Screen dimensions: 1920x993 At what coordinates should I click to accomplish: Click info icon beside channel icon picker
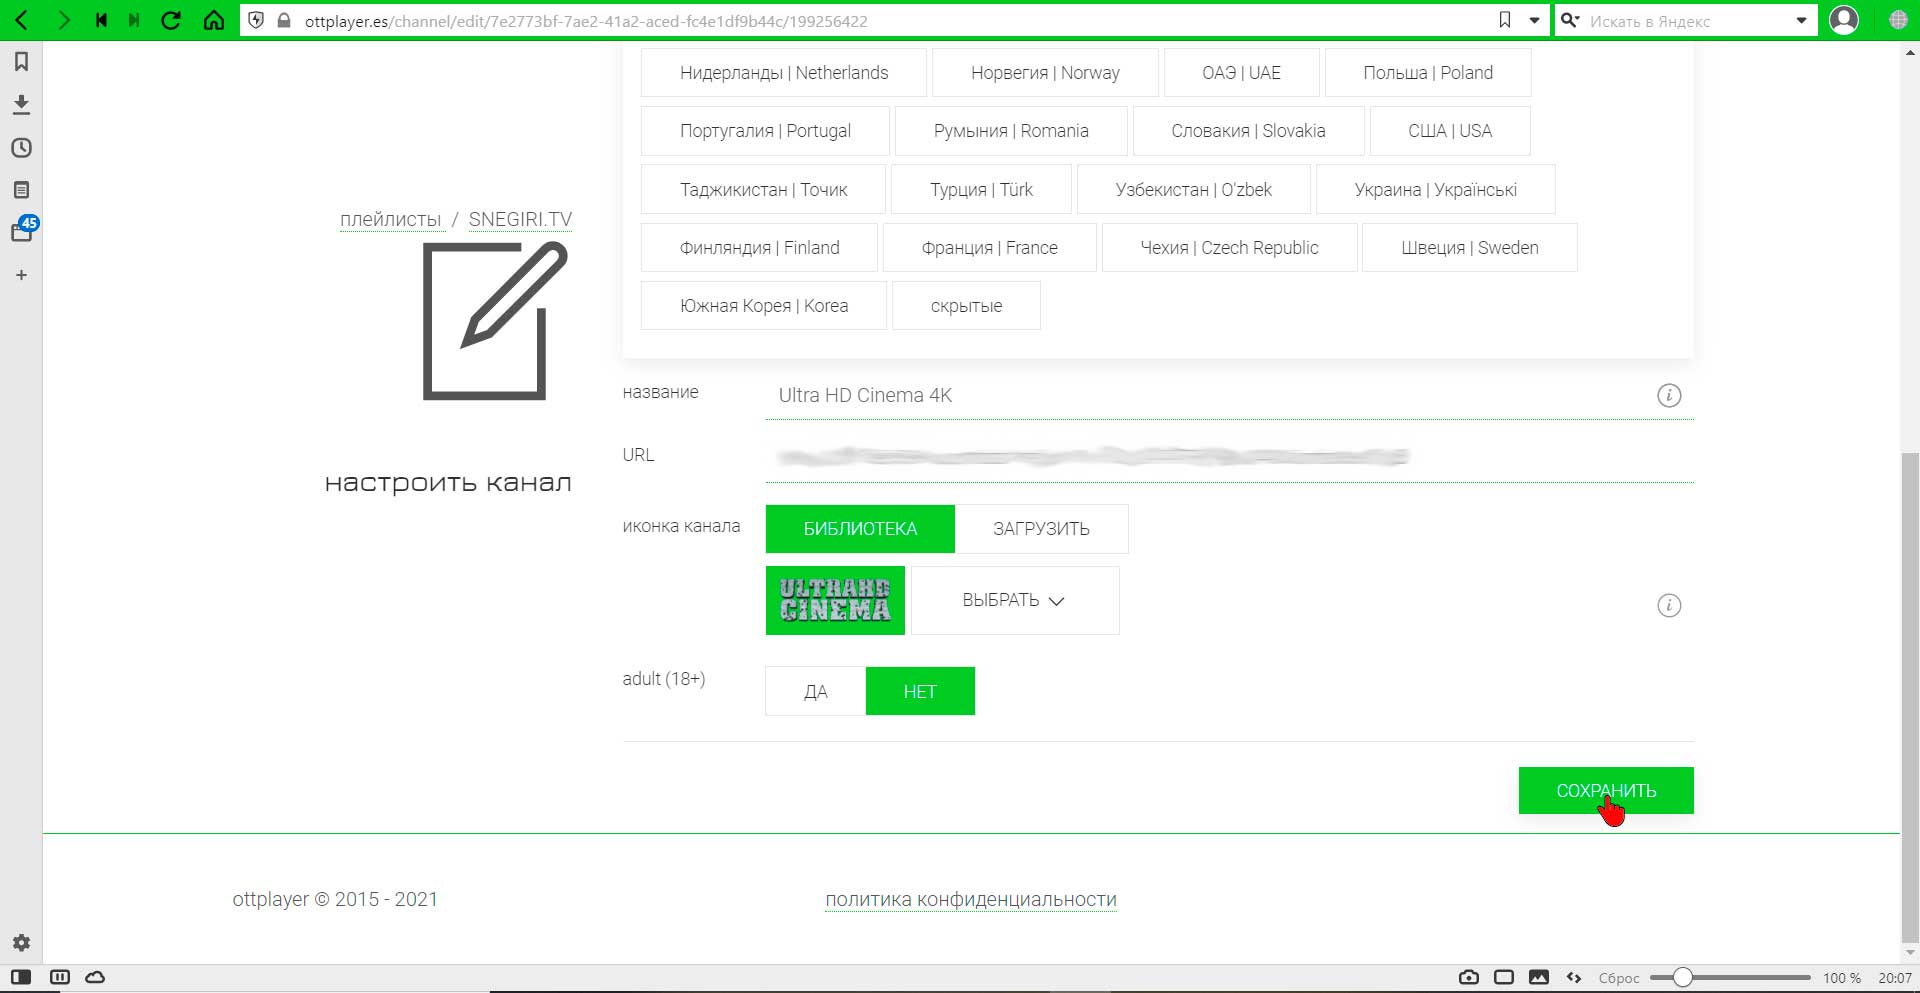(1669, 605)
